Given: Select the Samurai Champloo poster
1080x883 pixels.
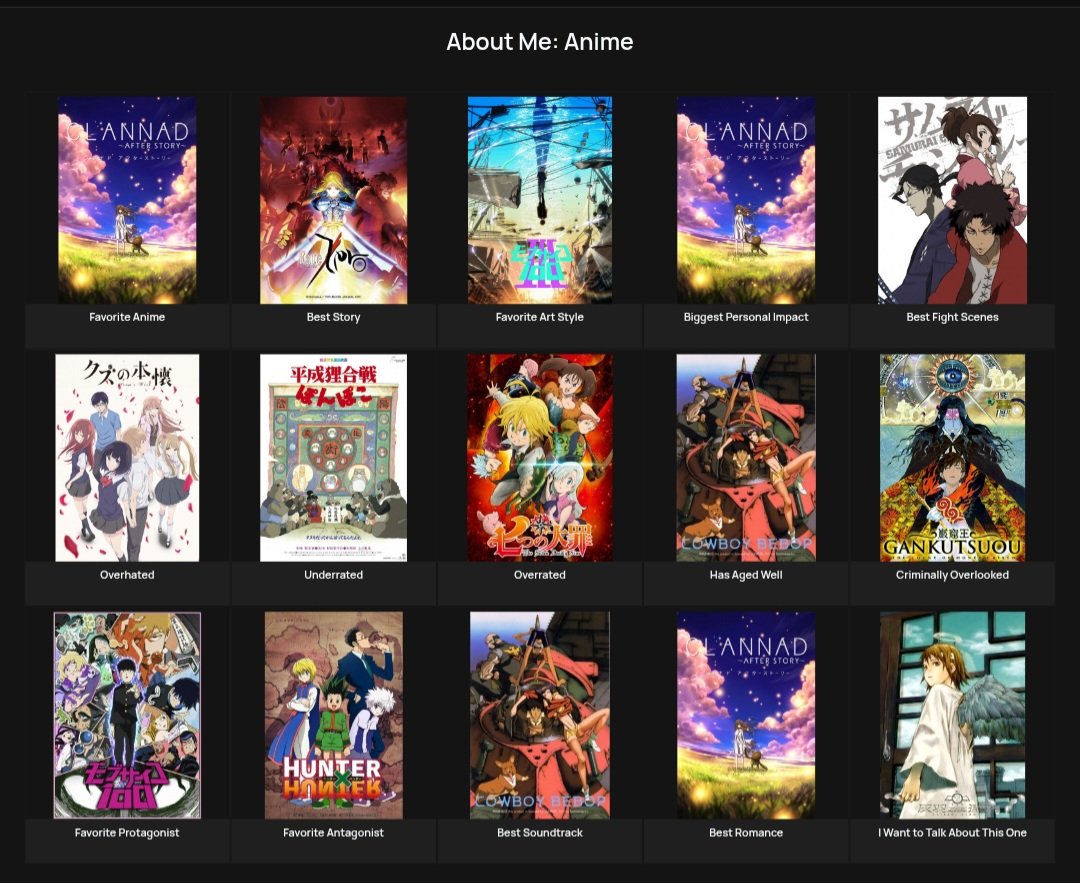Looking at the screenshot, I should pyautogui.click(x=953, y=200).
